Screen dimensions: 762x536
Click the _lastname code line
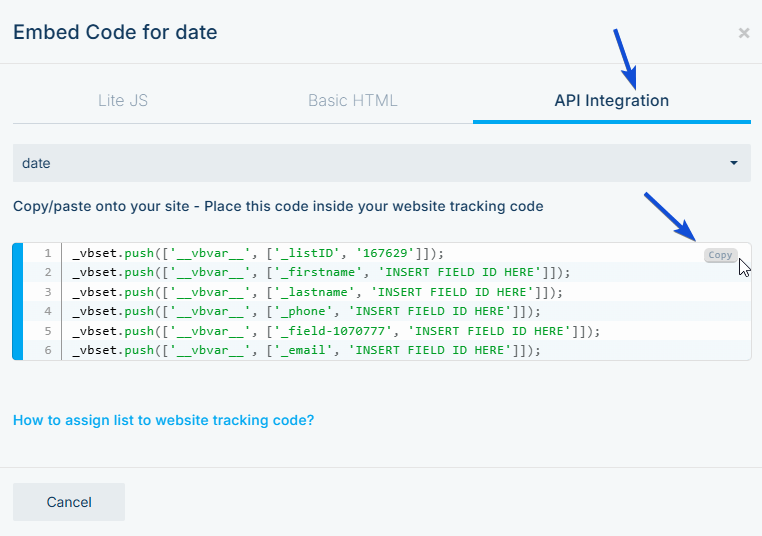pyautogui.click(x=317, y=292)
